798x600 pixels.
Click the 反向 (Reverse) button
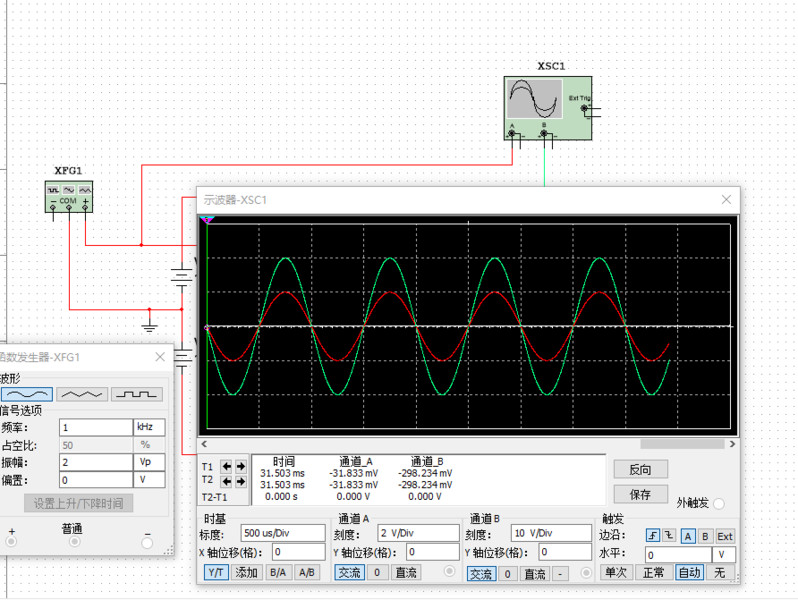(640, 470)
